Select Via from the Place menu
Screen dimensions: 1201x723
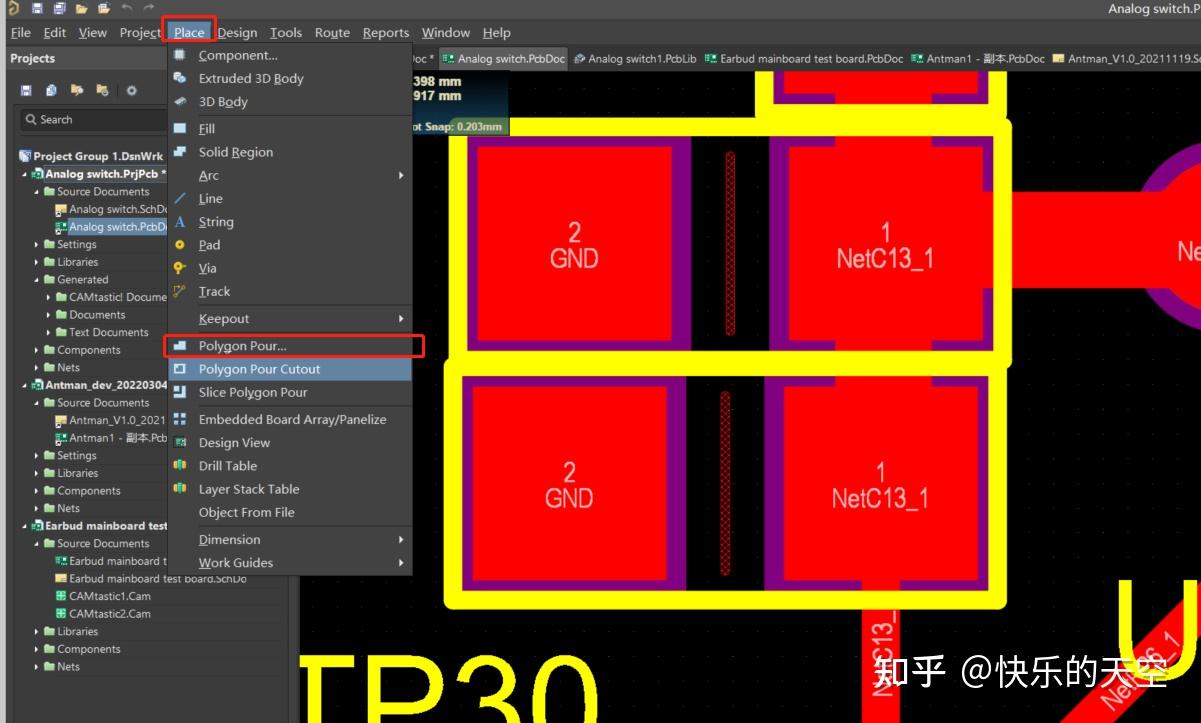(208, 268)
